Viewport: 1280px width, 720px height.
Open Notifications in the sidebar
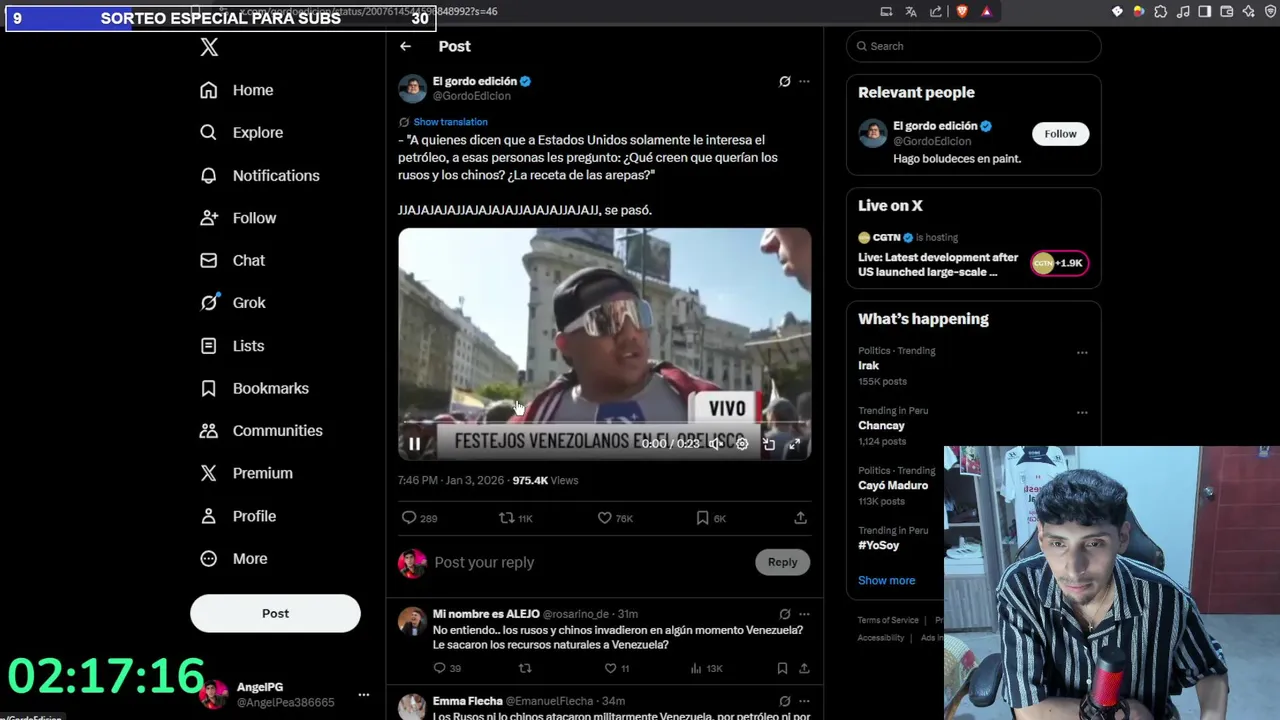point(259,175)
